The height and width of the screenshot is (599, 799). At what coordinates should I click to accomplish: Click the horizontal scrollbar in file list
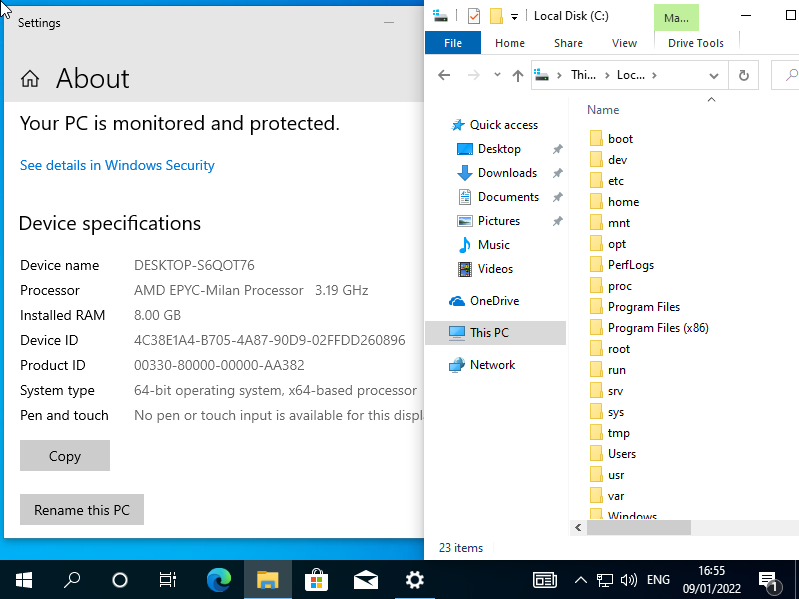point(638,526)
